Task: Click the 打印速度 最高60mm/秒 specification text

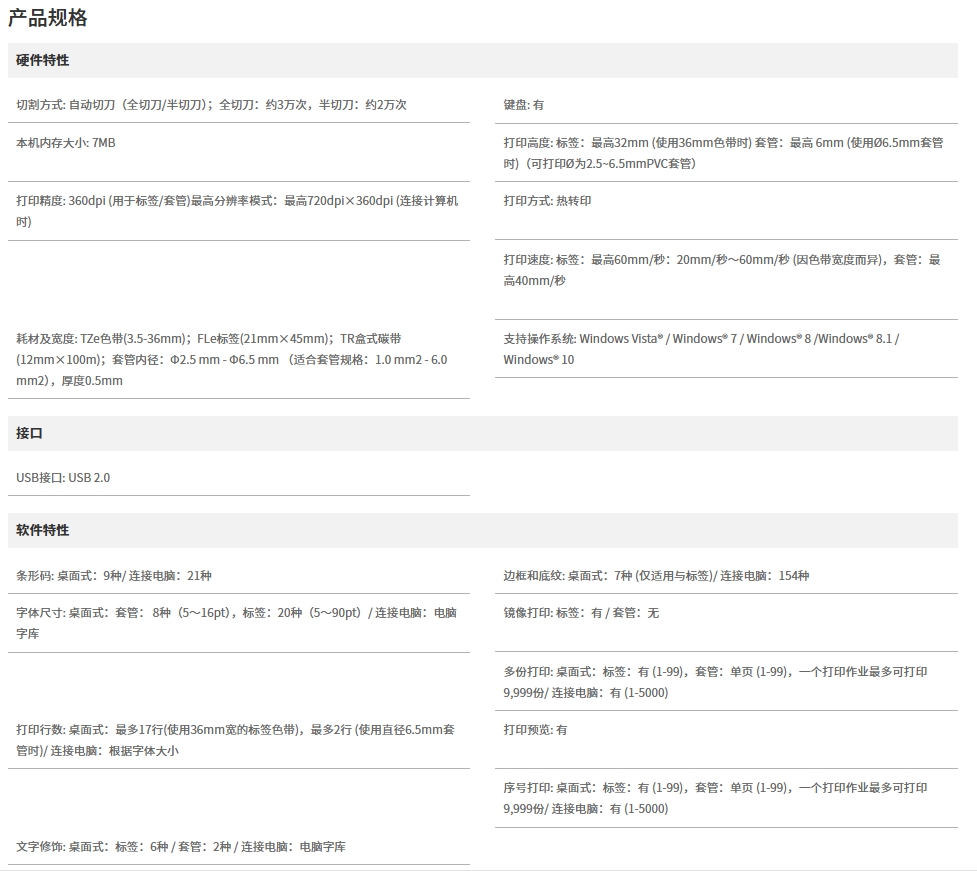Action: coord(722,270)
